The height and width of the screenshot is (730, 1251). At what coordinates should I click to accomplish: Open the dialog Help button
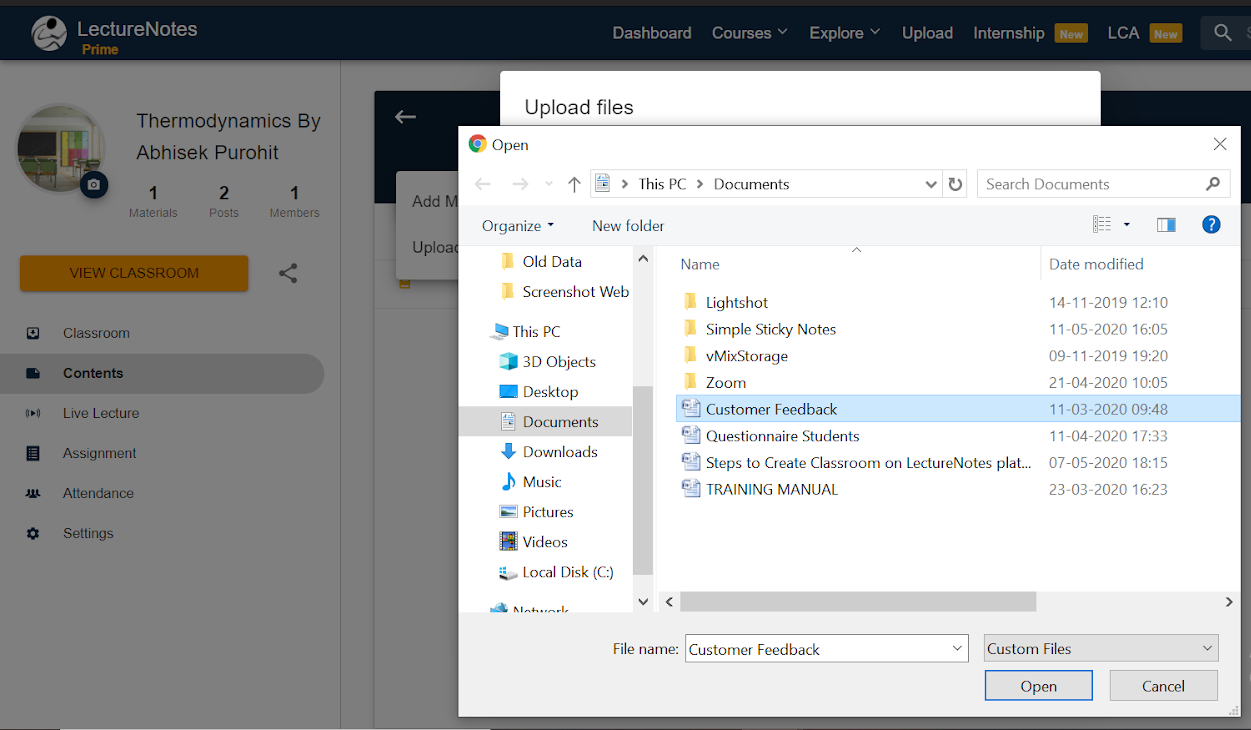pos(1211,225)
